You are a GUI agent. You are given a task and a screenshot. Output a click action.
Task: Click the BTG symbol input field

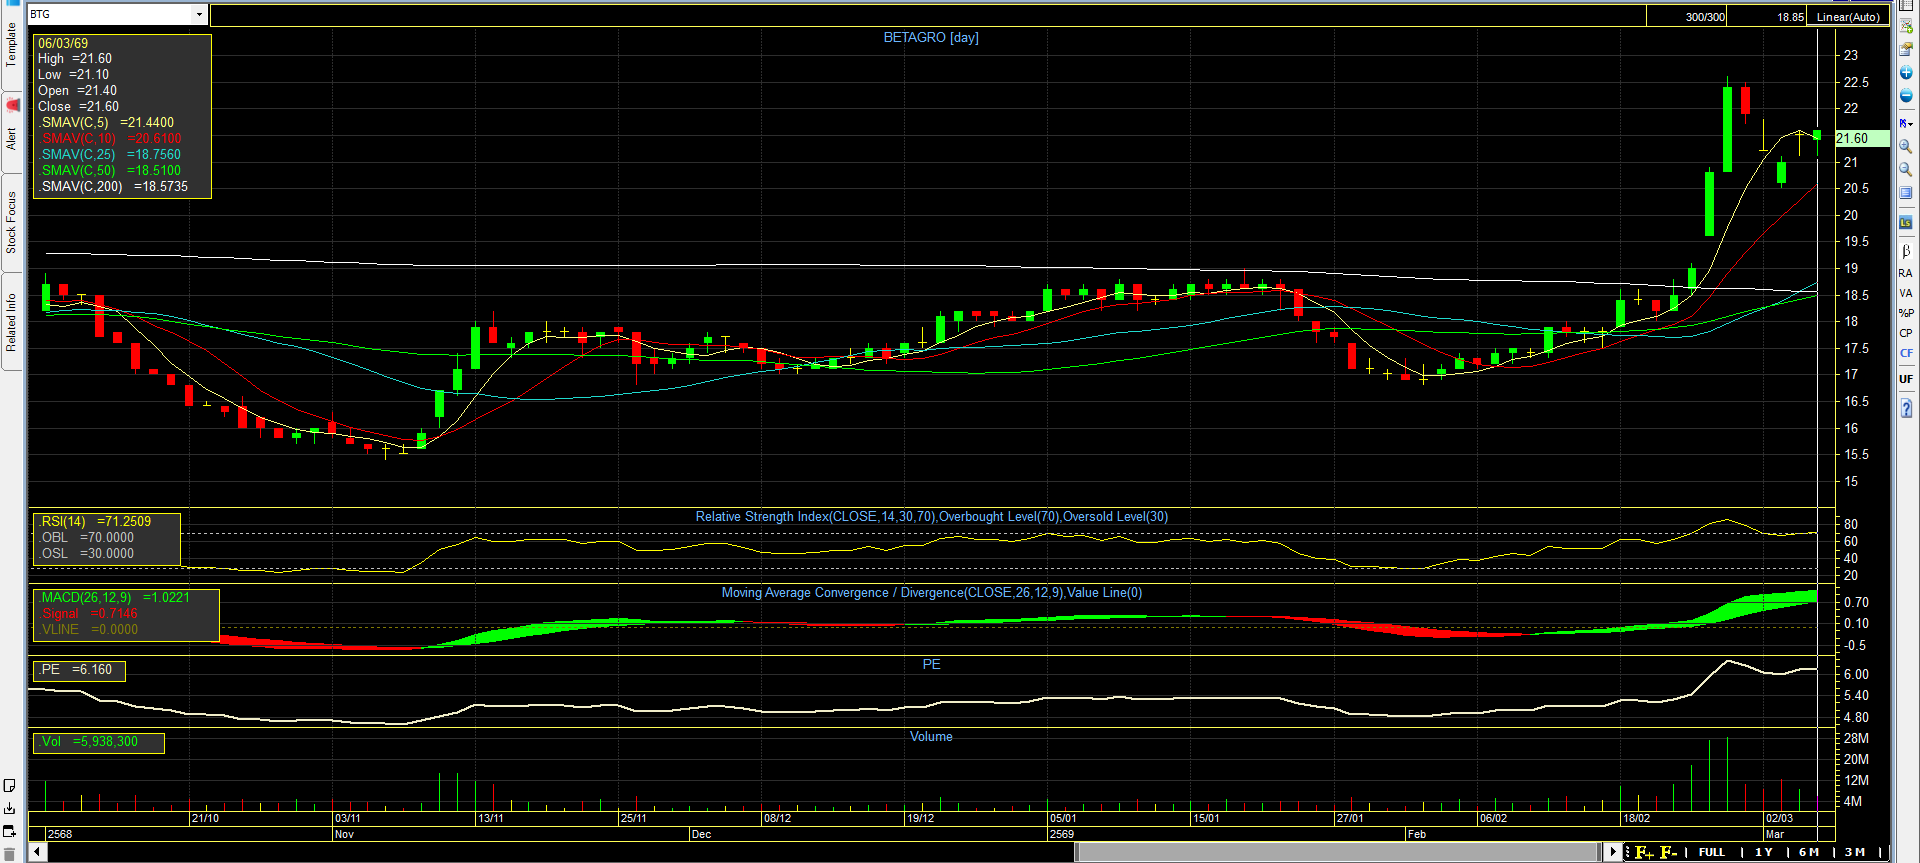tap(110, 14)
